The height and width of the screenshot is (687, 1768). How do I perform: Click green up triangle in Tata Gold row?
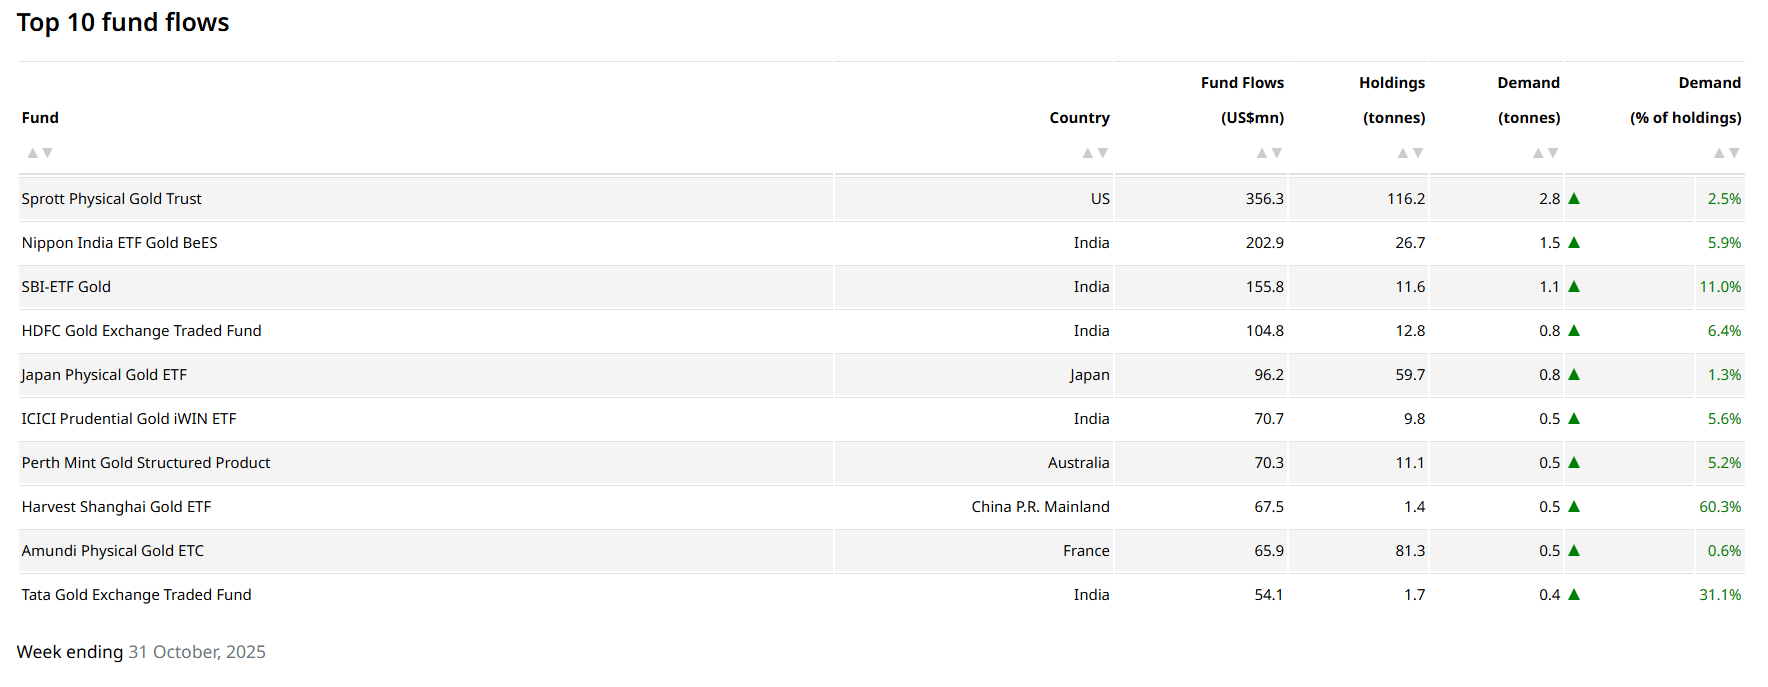tap(1574, 594)
